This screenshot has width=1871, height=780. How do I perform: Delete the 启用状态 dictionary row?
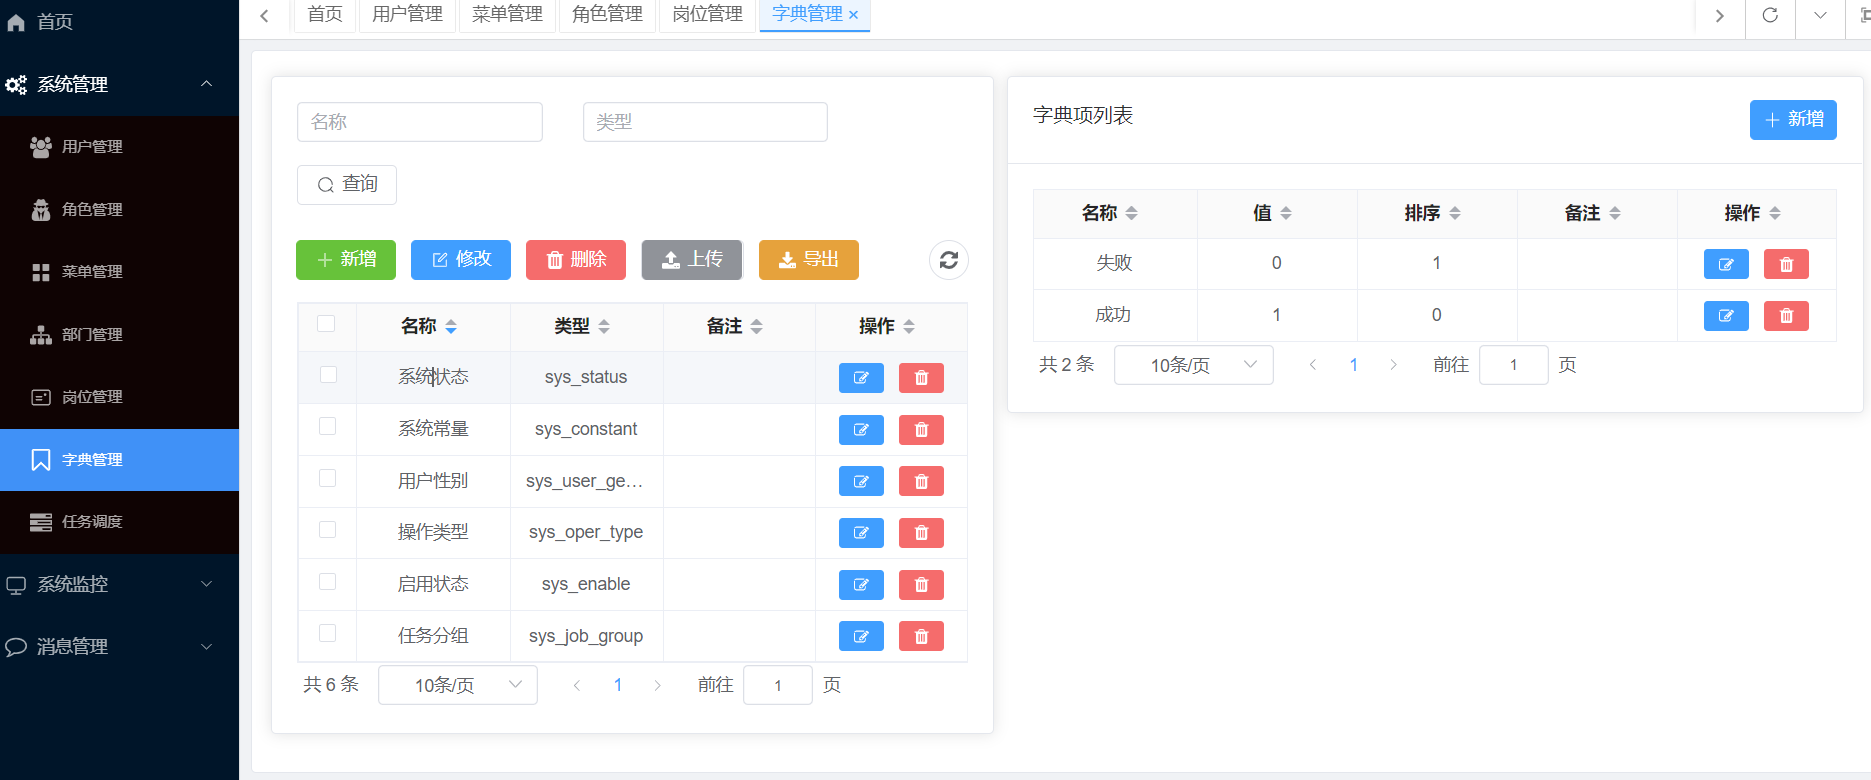[921, 585]
